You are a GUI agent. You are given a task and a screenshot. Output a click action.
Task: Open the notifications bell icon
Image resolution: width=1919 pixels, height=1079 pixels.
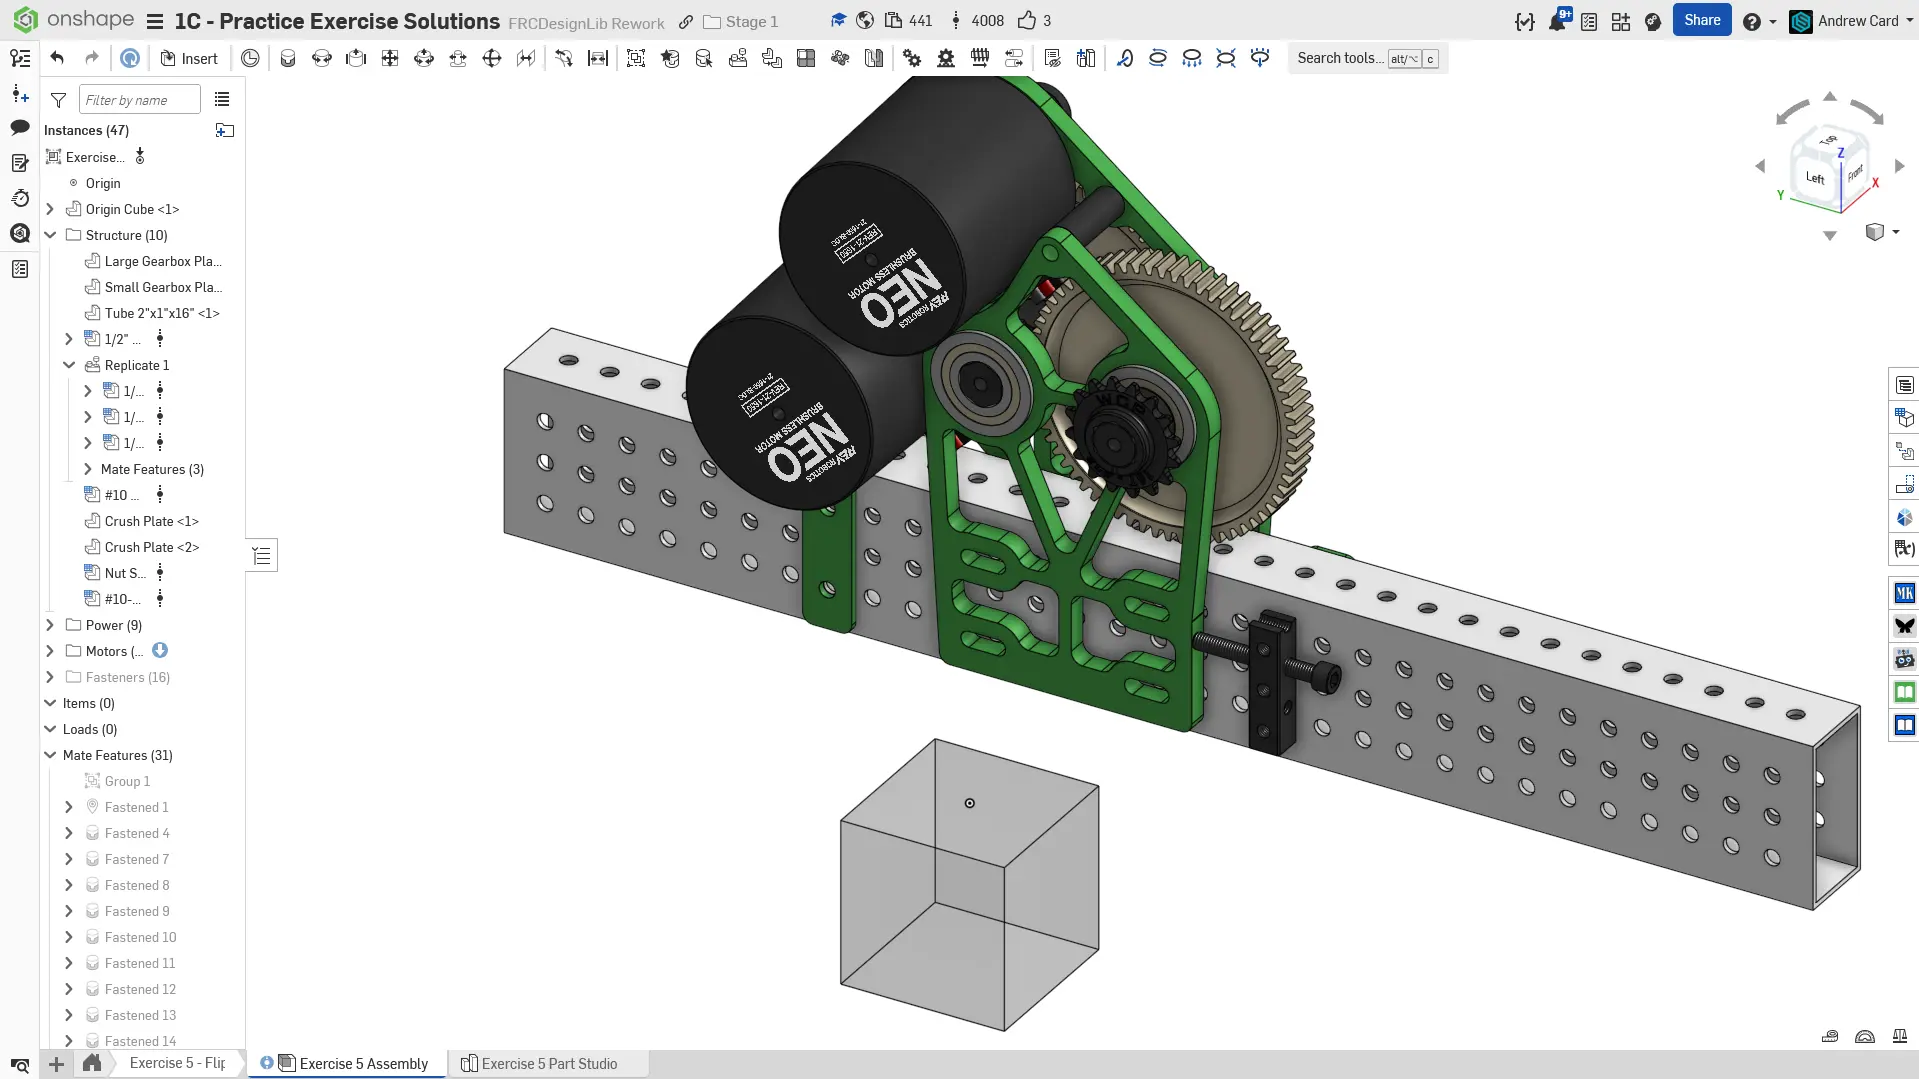click(1557, 21)
